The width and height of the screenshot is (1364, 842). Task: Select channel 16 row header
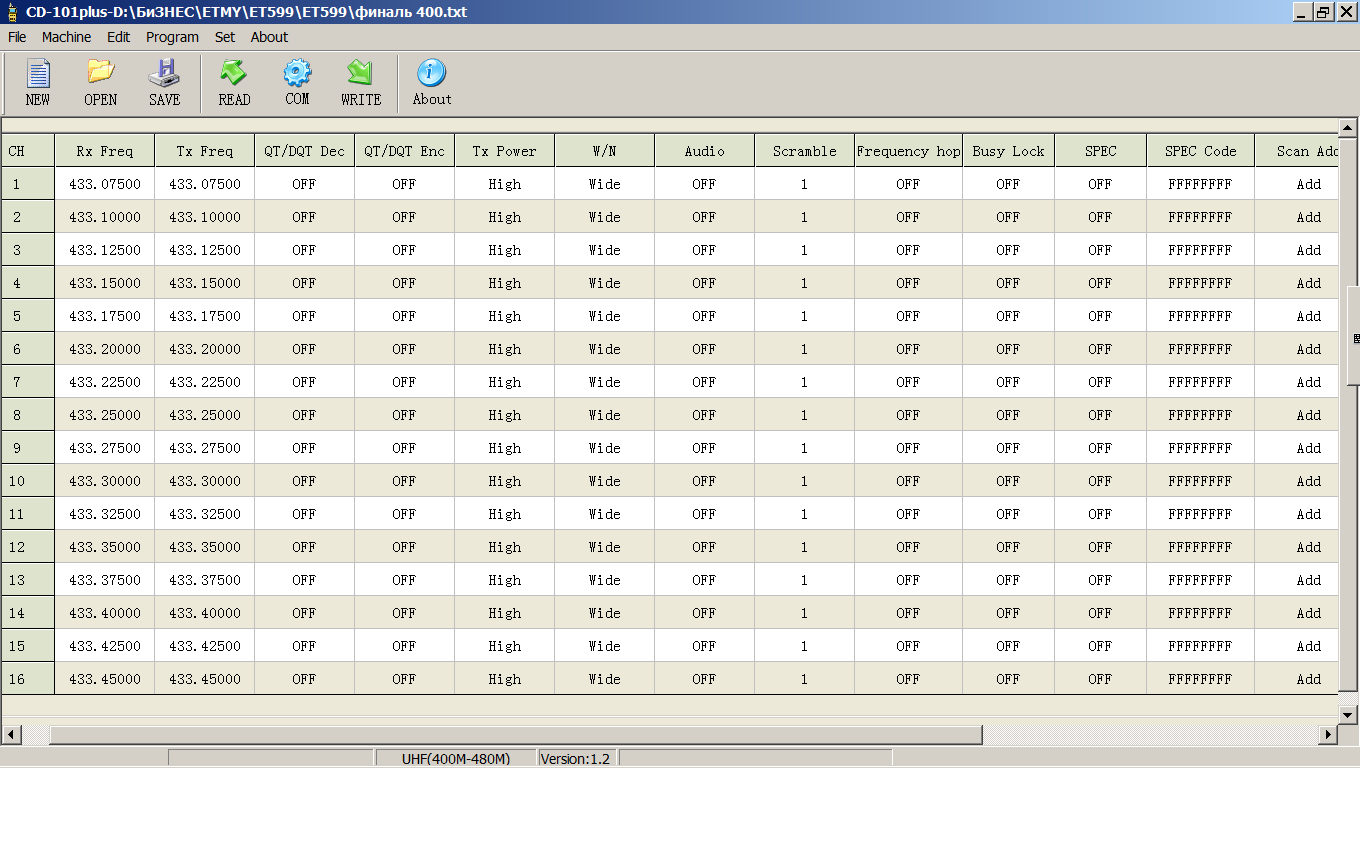pyautogui.click(x=28, y=679)
